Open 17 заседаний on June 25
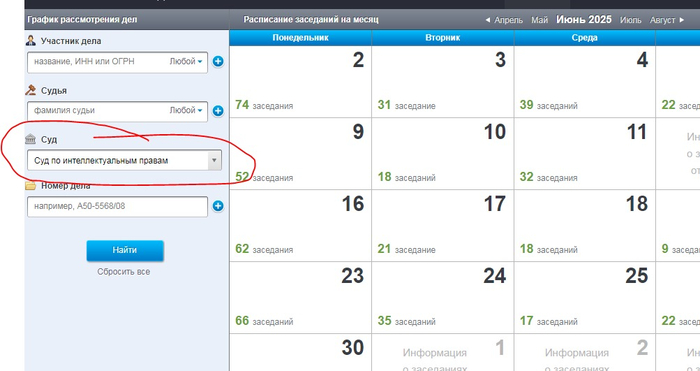The height and width of the screenshot is (371, 700). [x=548, y=321]
